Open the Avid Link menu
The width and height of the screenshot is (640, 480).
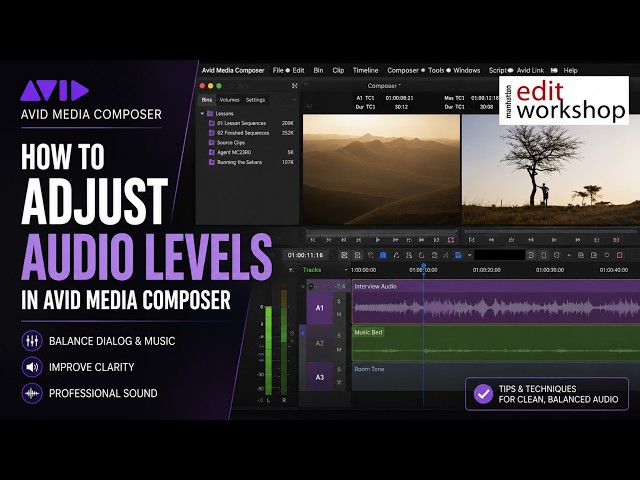click(x=530, y=70)
